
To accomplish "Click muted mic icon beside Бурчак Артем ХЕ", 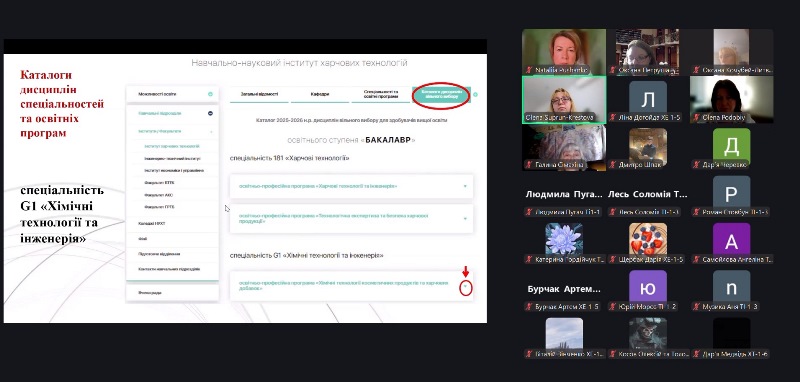I will (529, 307).
